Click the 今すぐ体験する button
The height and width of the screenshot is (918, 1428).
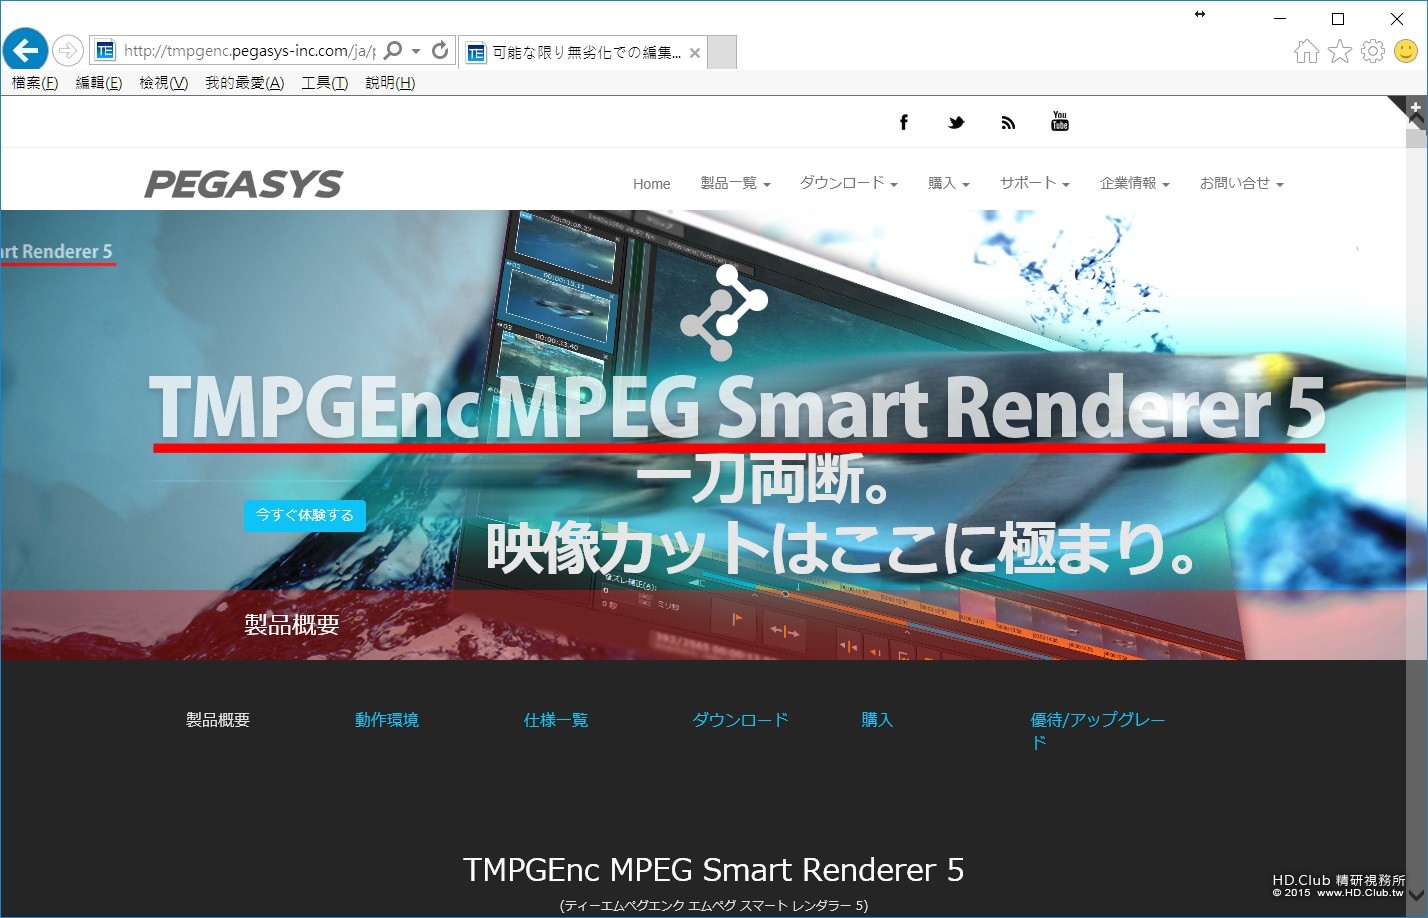tap(305, 515)
